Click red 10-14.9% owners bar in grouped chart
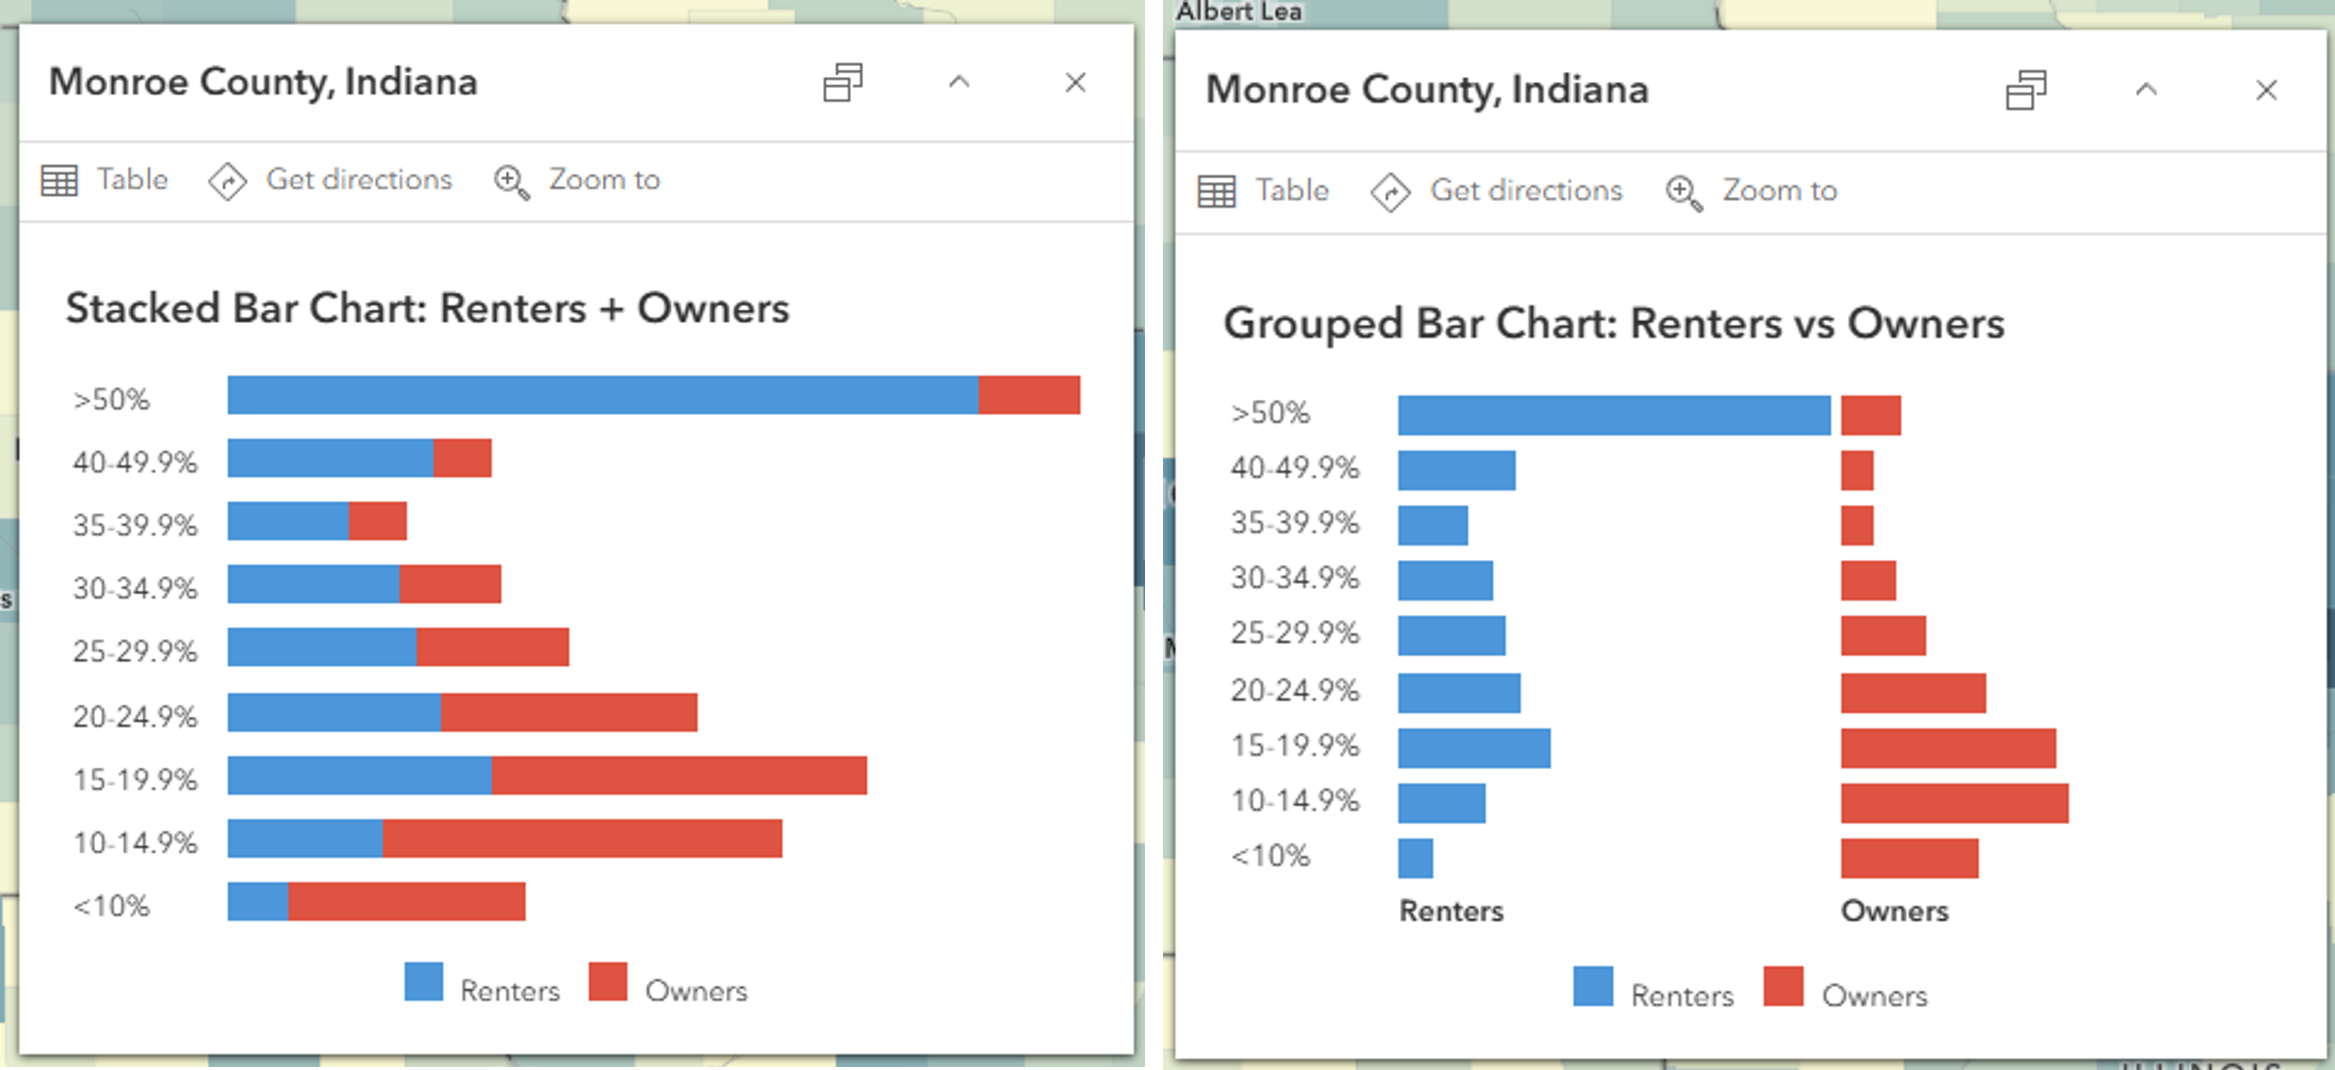Viewport: 2335px width, 1070px height. click(1954, 803)
